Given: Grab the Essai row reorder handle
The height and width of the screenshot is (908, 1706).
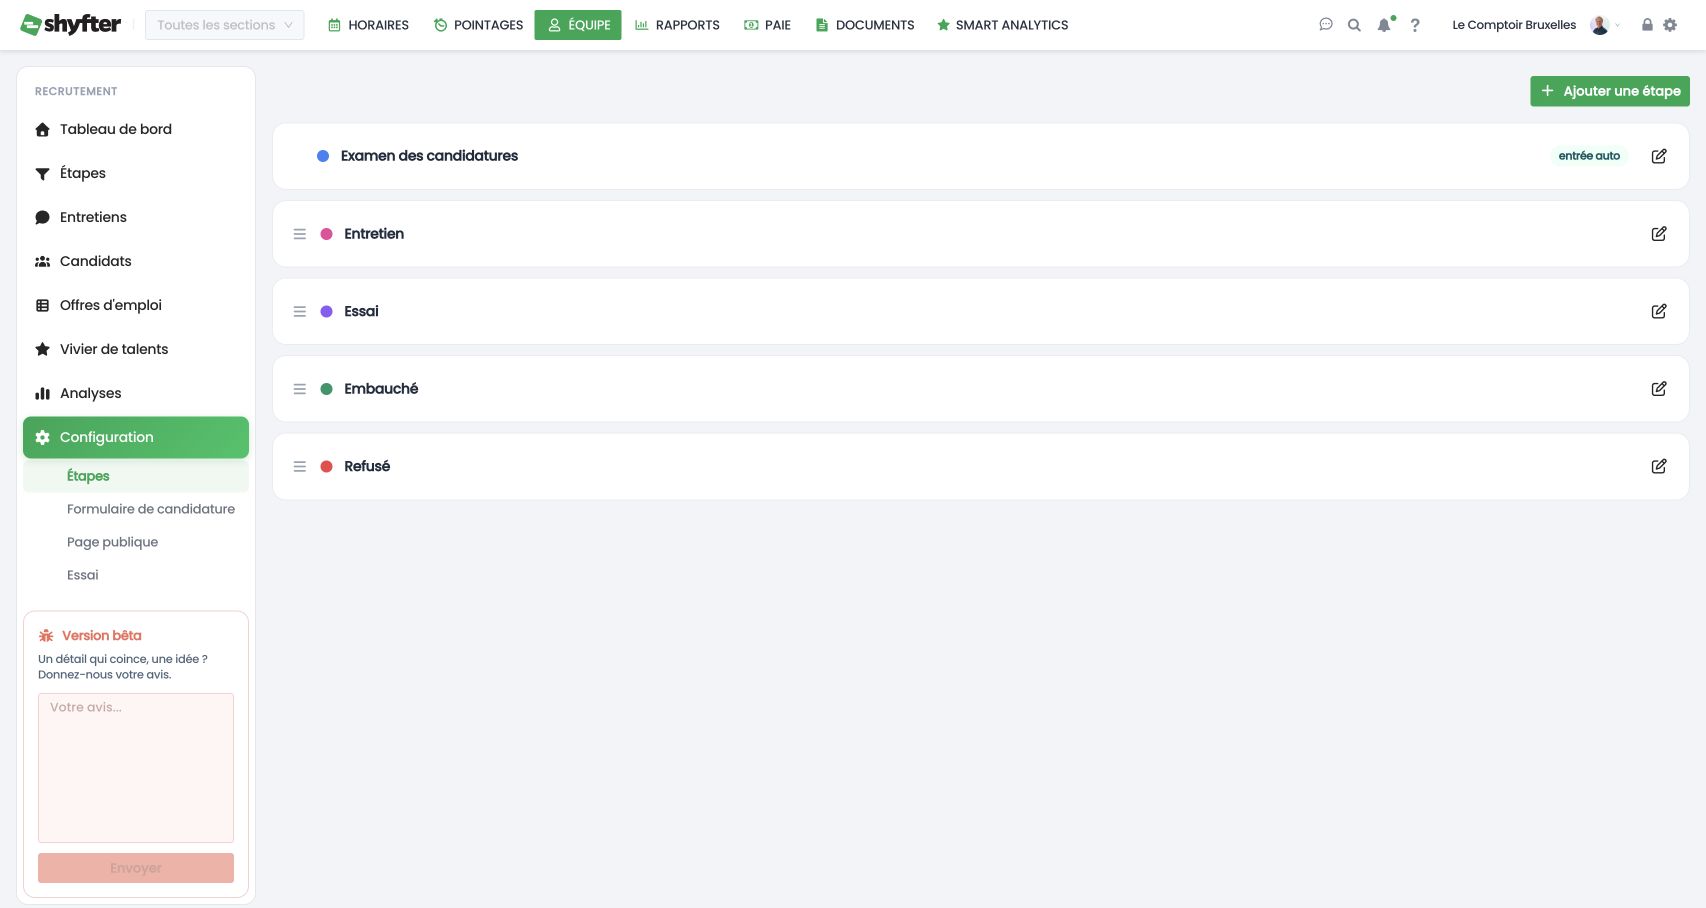Looking at the screenshot, I should (x=299, y=312).
